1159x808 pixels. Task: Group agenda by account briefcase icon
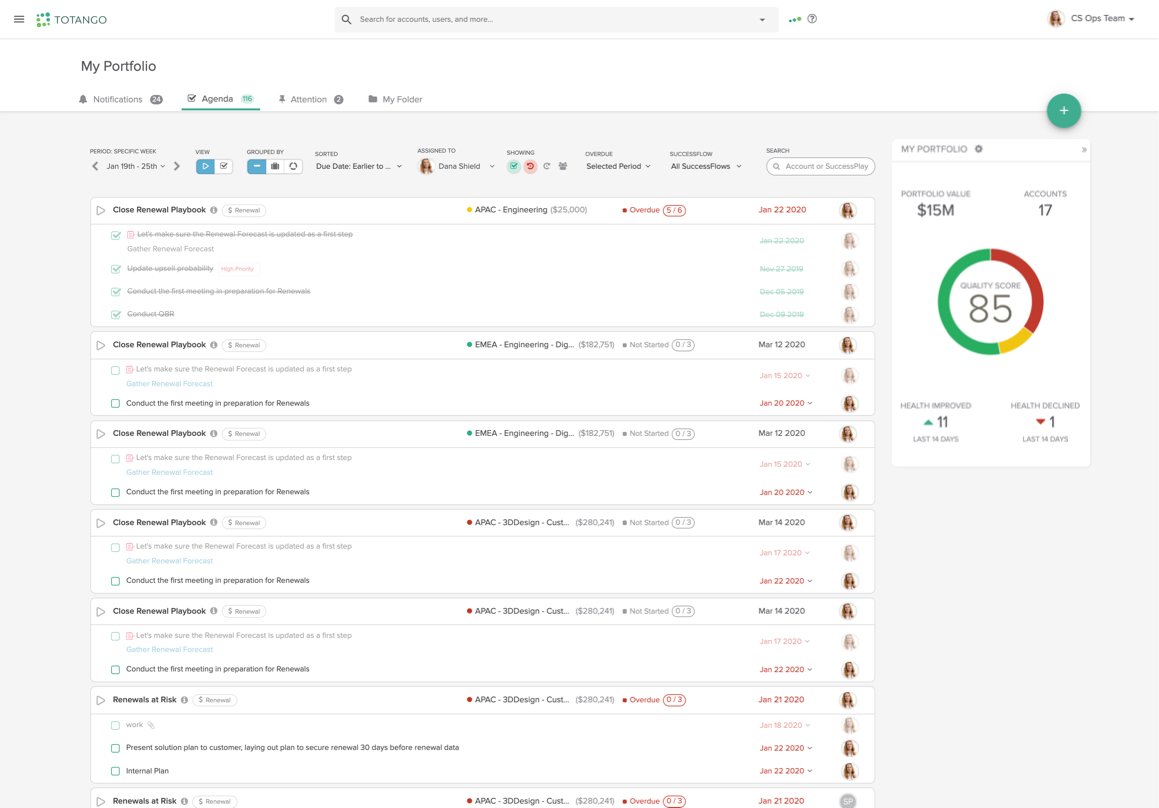pos(274,167)
